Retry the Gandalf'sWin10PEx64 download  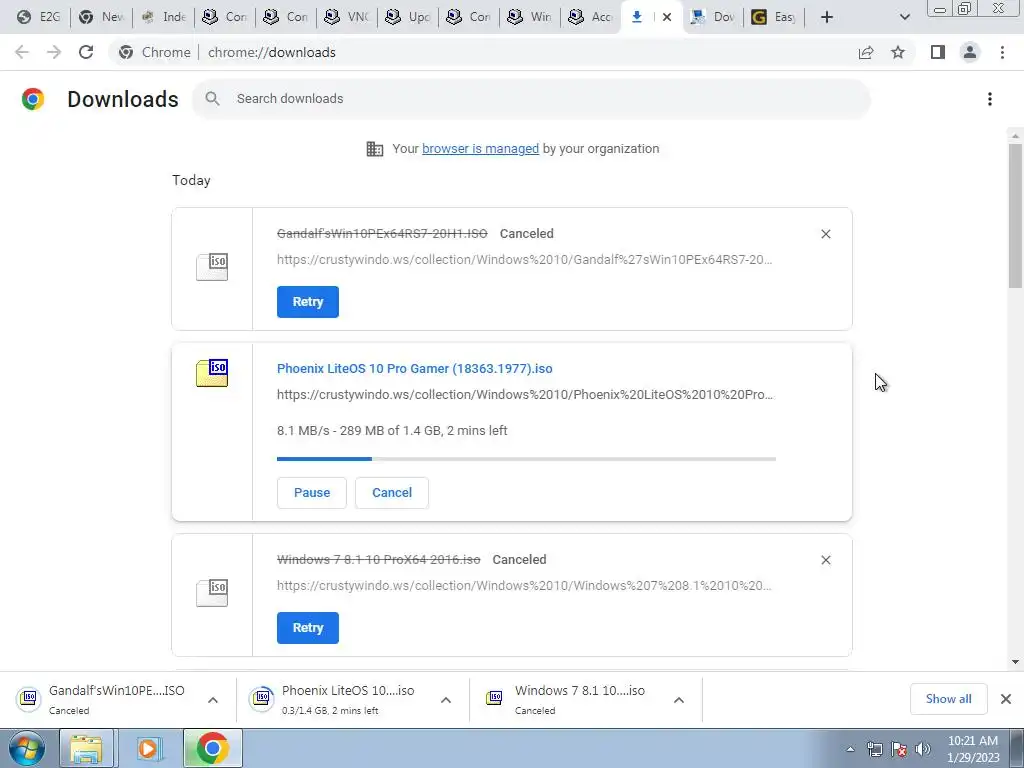pyautogui.click(x=308, y=302)
